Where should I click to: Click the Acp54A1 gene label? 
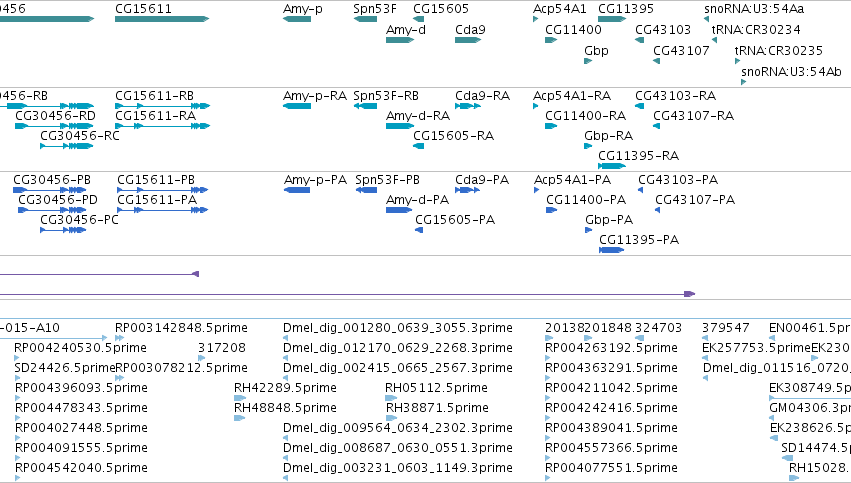[560, 9]
